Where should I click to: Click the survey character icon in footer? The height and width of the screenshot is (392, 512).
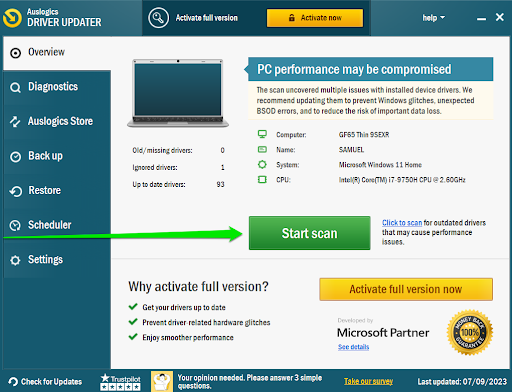pyautogui.click(x=162, y=381)
